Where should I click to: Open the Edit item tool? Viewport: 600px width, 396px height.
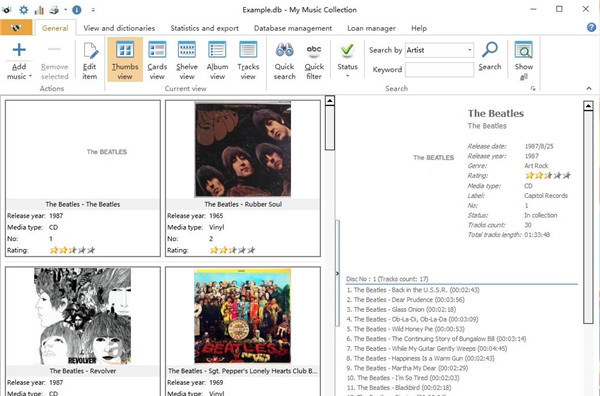coord(90,61)
